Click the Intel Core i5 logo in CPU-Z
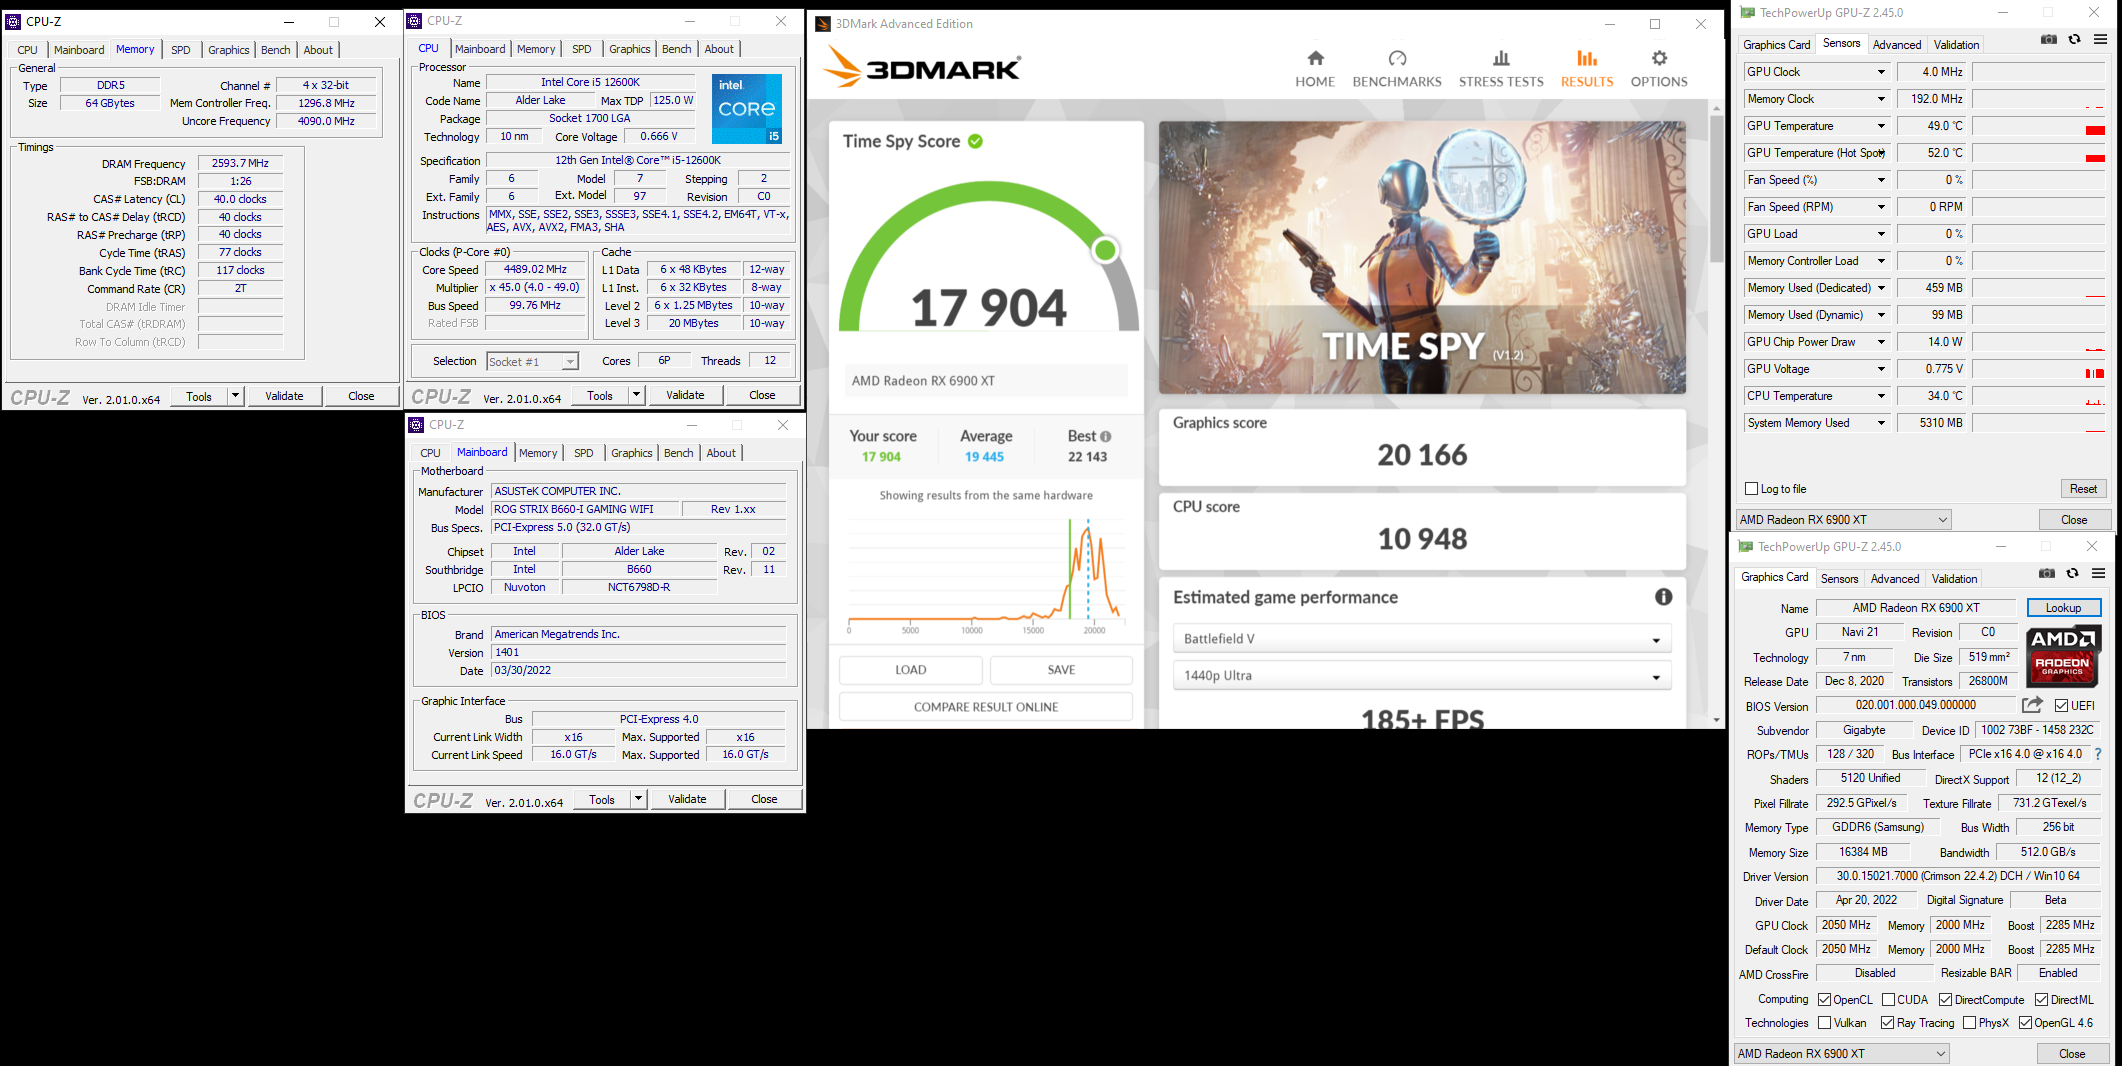 tap(747, 108)
